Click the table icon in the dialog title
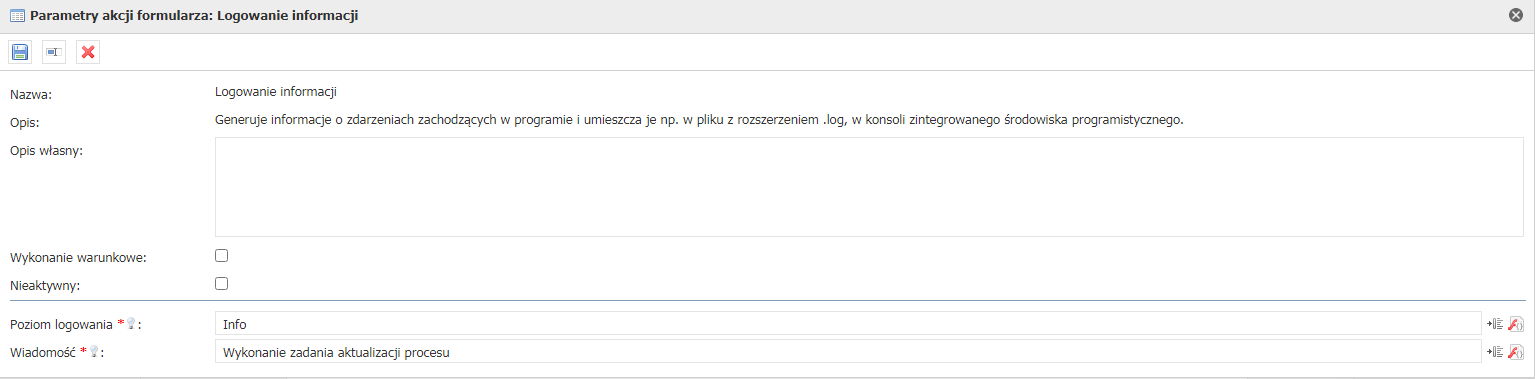The height and width of the screenshot is (379, 1535). pyautogui.click(x=17, y=16)
